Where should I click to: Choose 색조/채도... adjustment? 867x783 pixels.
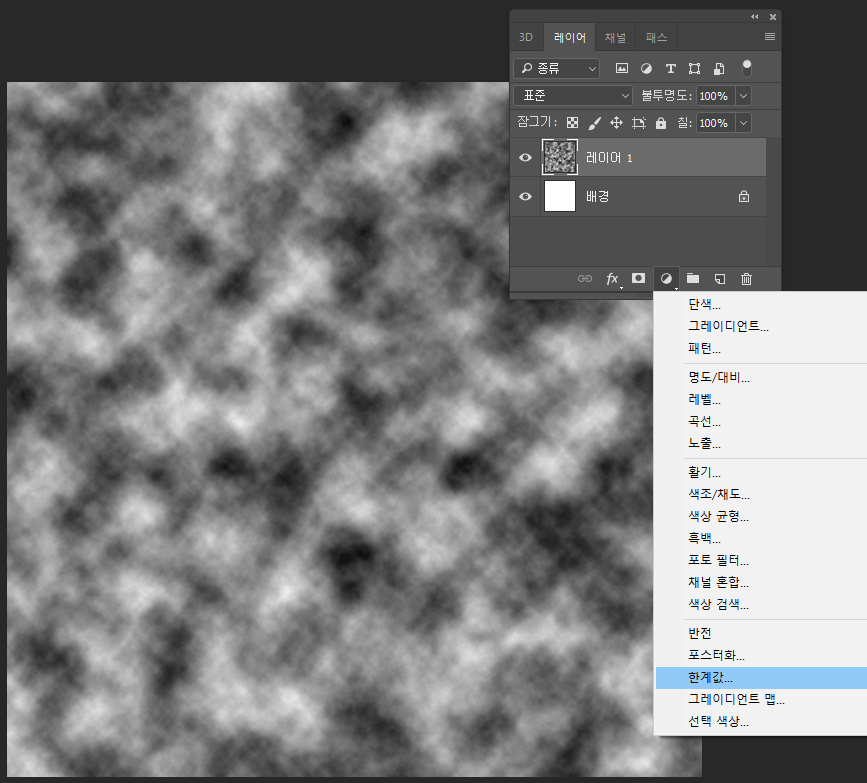coord(760,494)
